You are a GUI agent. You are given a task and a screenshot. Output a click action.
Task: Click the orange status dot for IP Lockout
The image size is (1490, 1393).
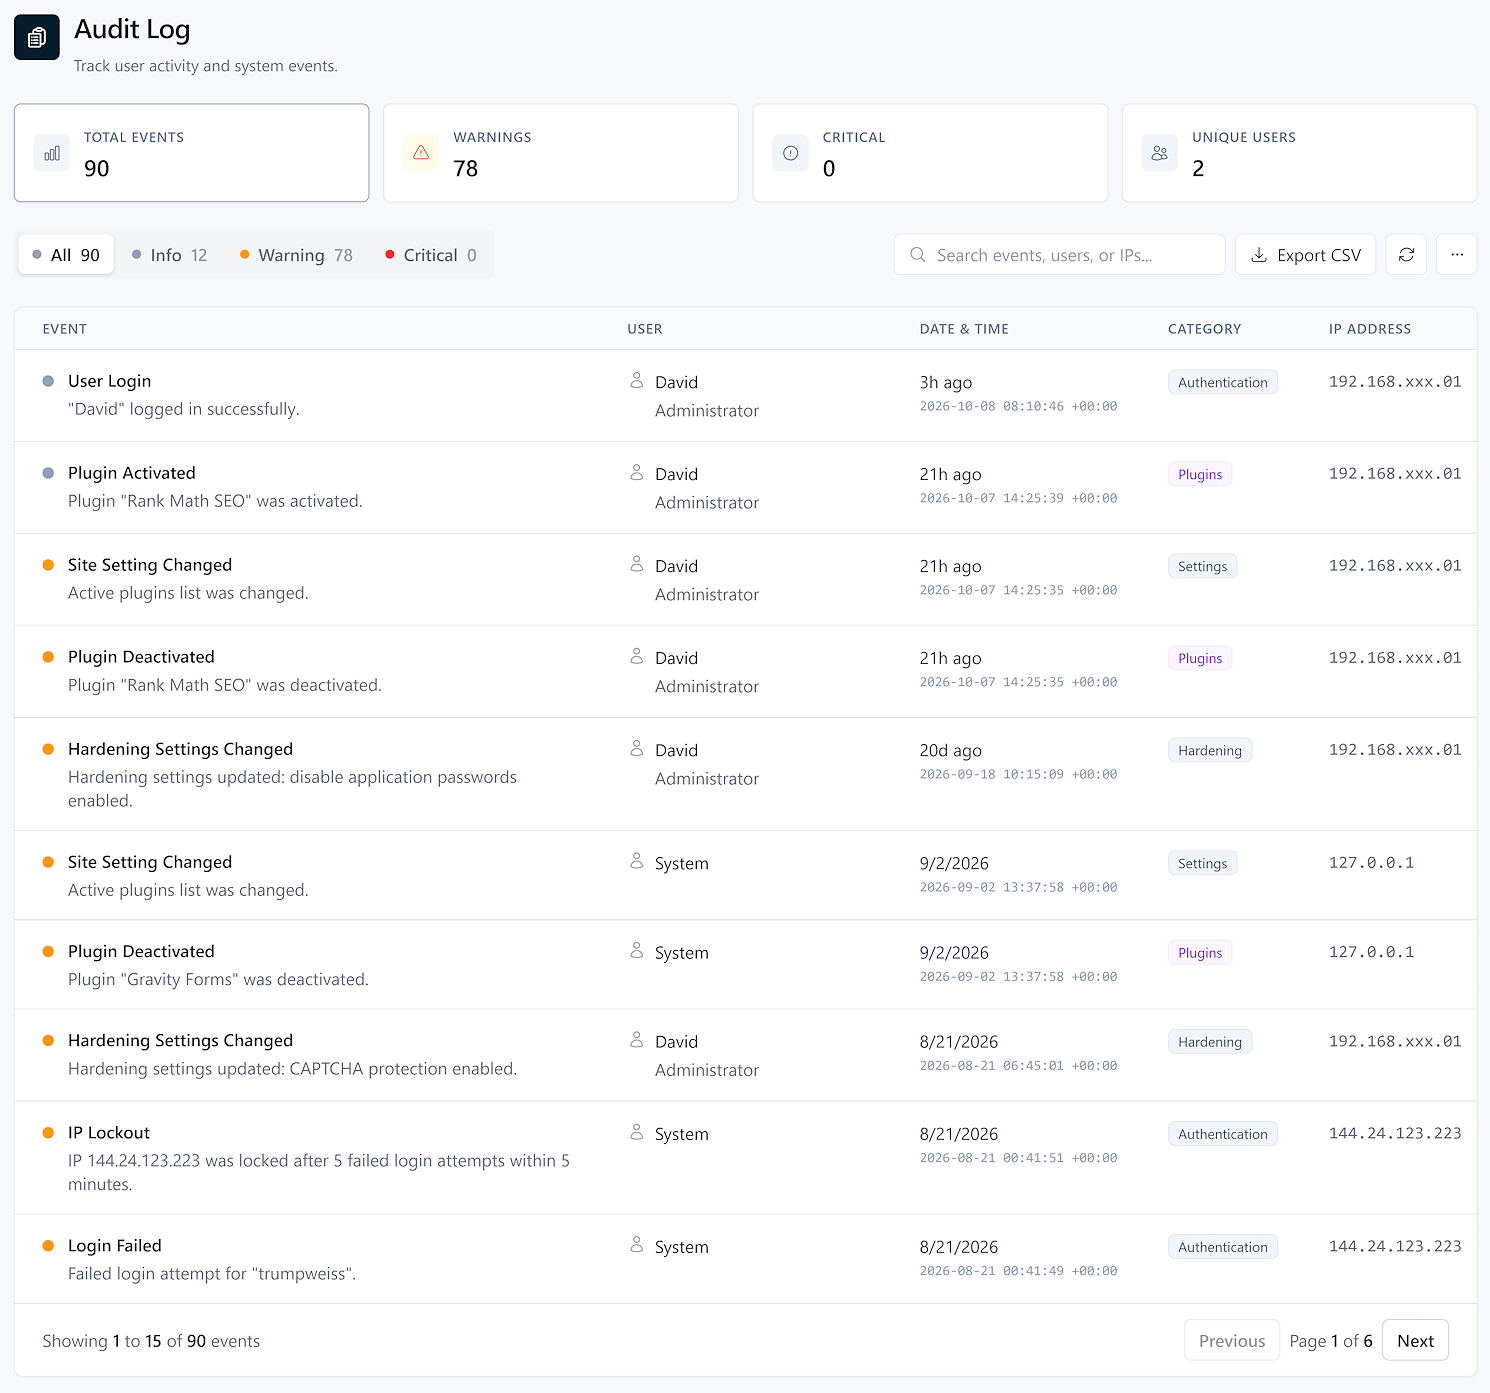tap(48, 1133)
